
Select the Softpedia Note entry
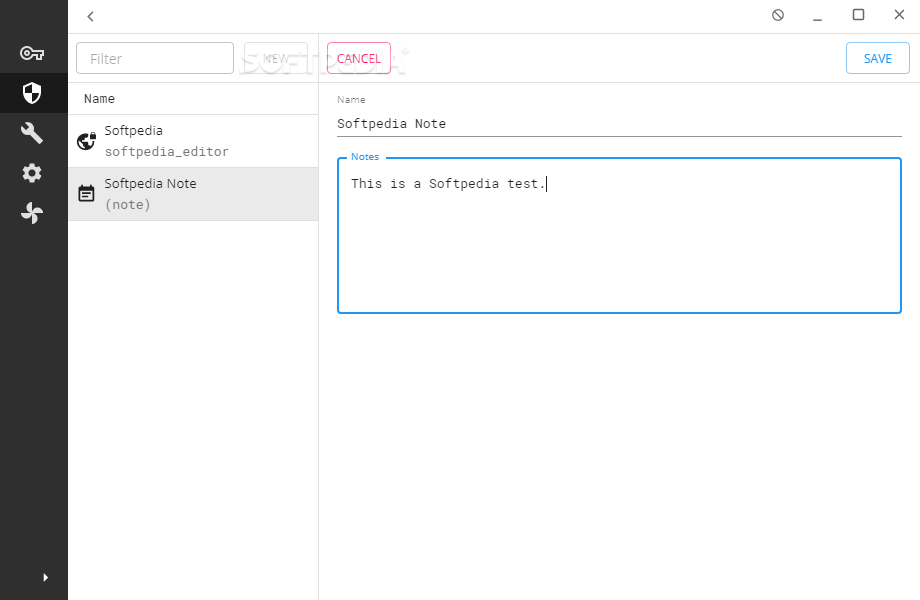point(194,194)
